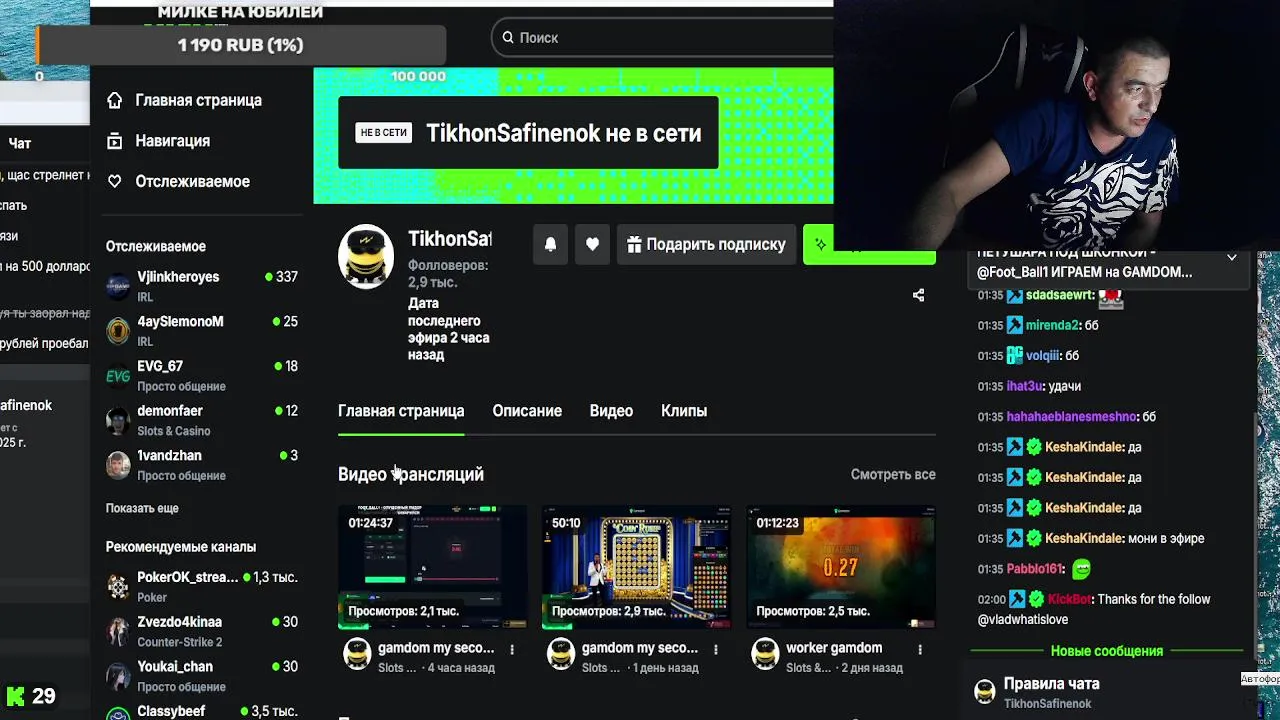Image resolution: width=1280 pixels, height=720 pixels.
Task: Open options menu for worker gamdom video
Action: 920,649
